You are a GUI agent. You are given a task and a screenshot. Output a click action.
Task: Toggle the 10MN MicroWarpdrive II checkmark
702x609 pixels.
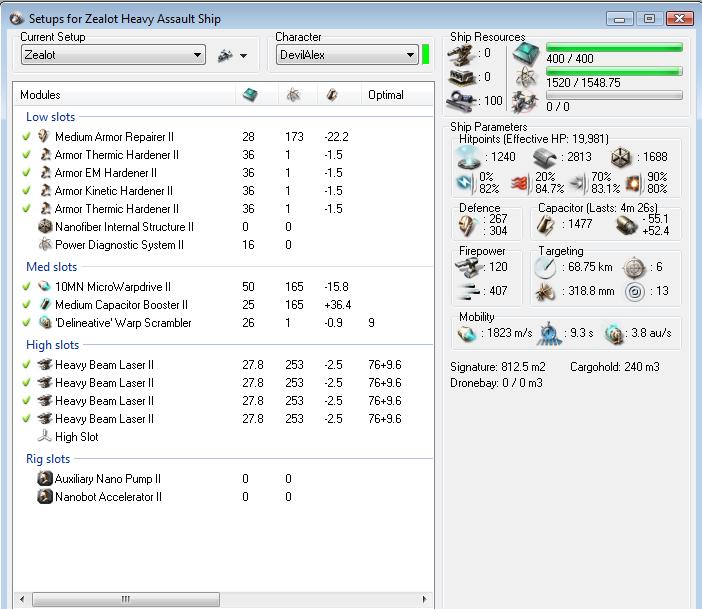tap(26, 286)
